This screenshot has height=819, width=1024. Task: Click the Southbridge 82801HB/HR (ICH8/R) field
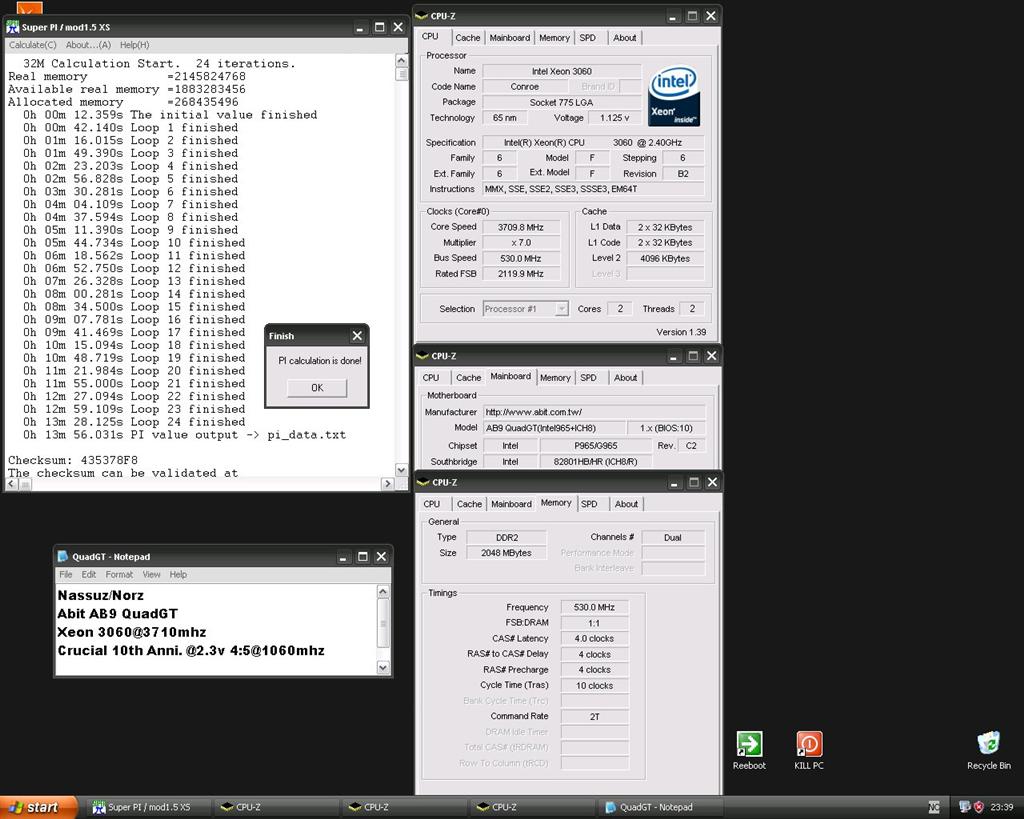595,462
